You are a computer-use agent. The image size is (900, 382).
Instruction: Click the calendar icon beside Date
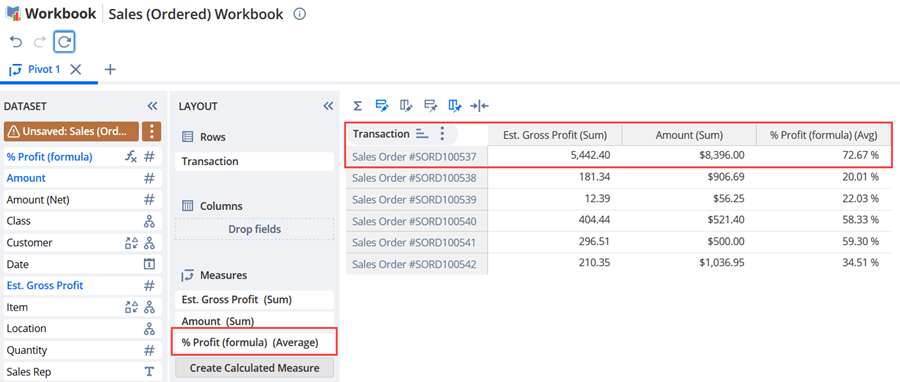149,264
